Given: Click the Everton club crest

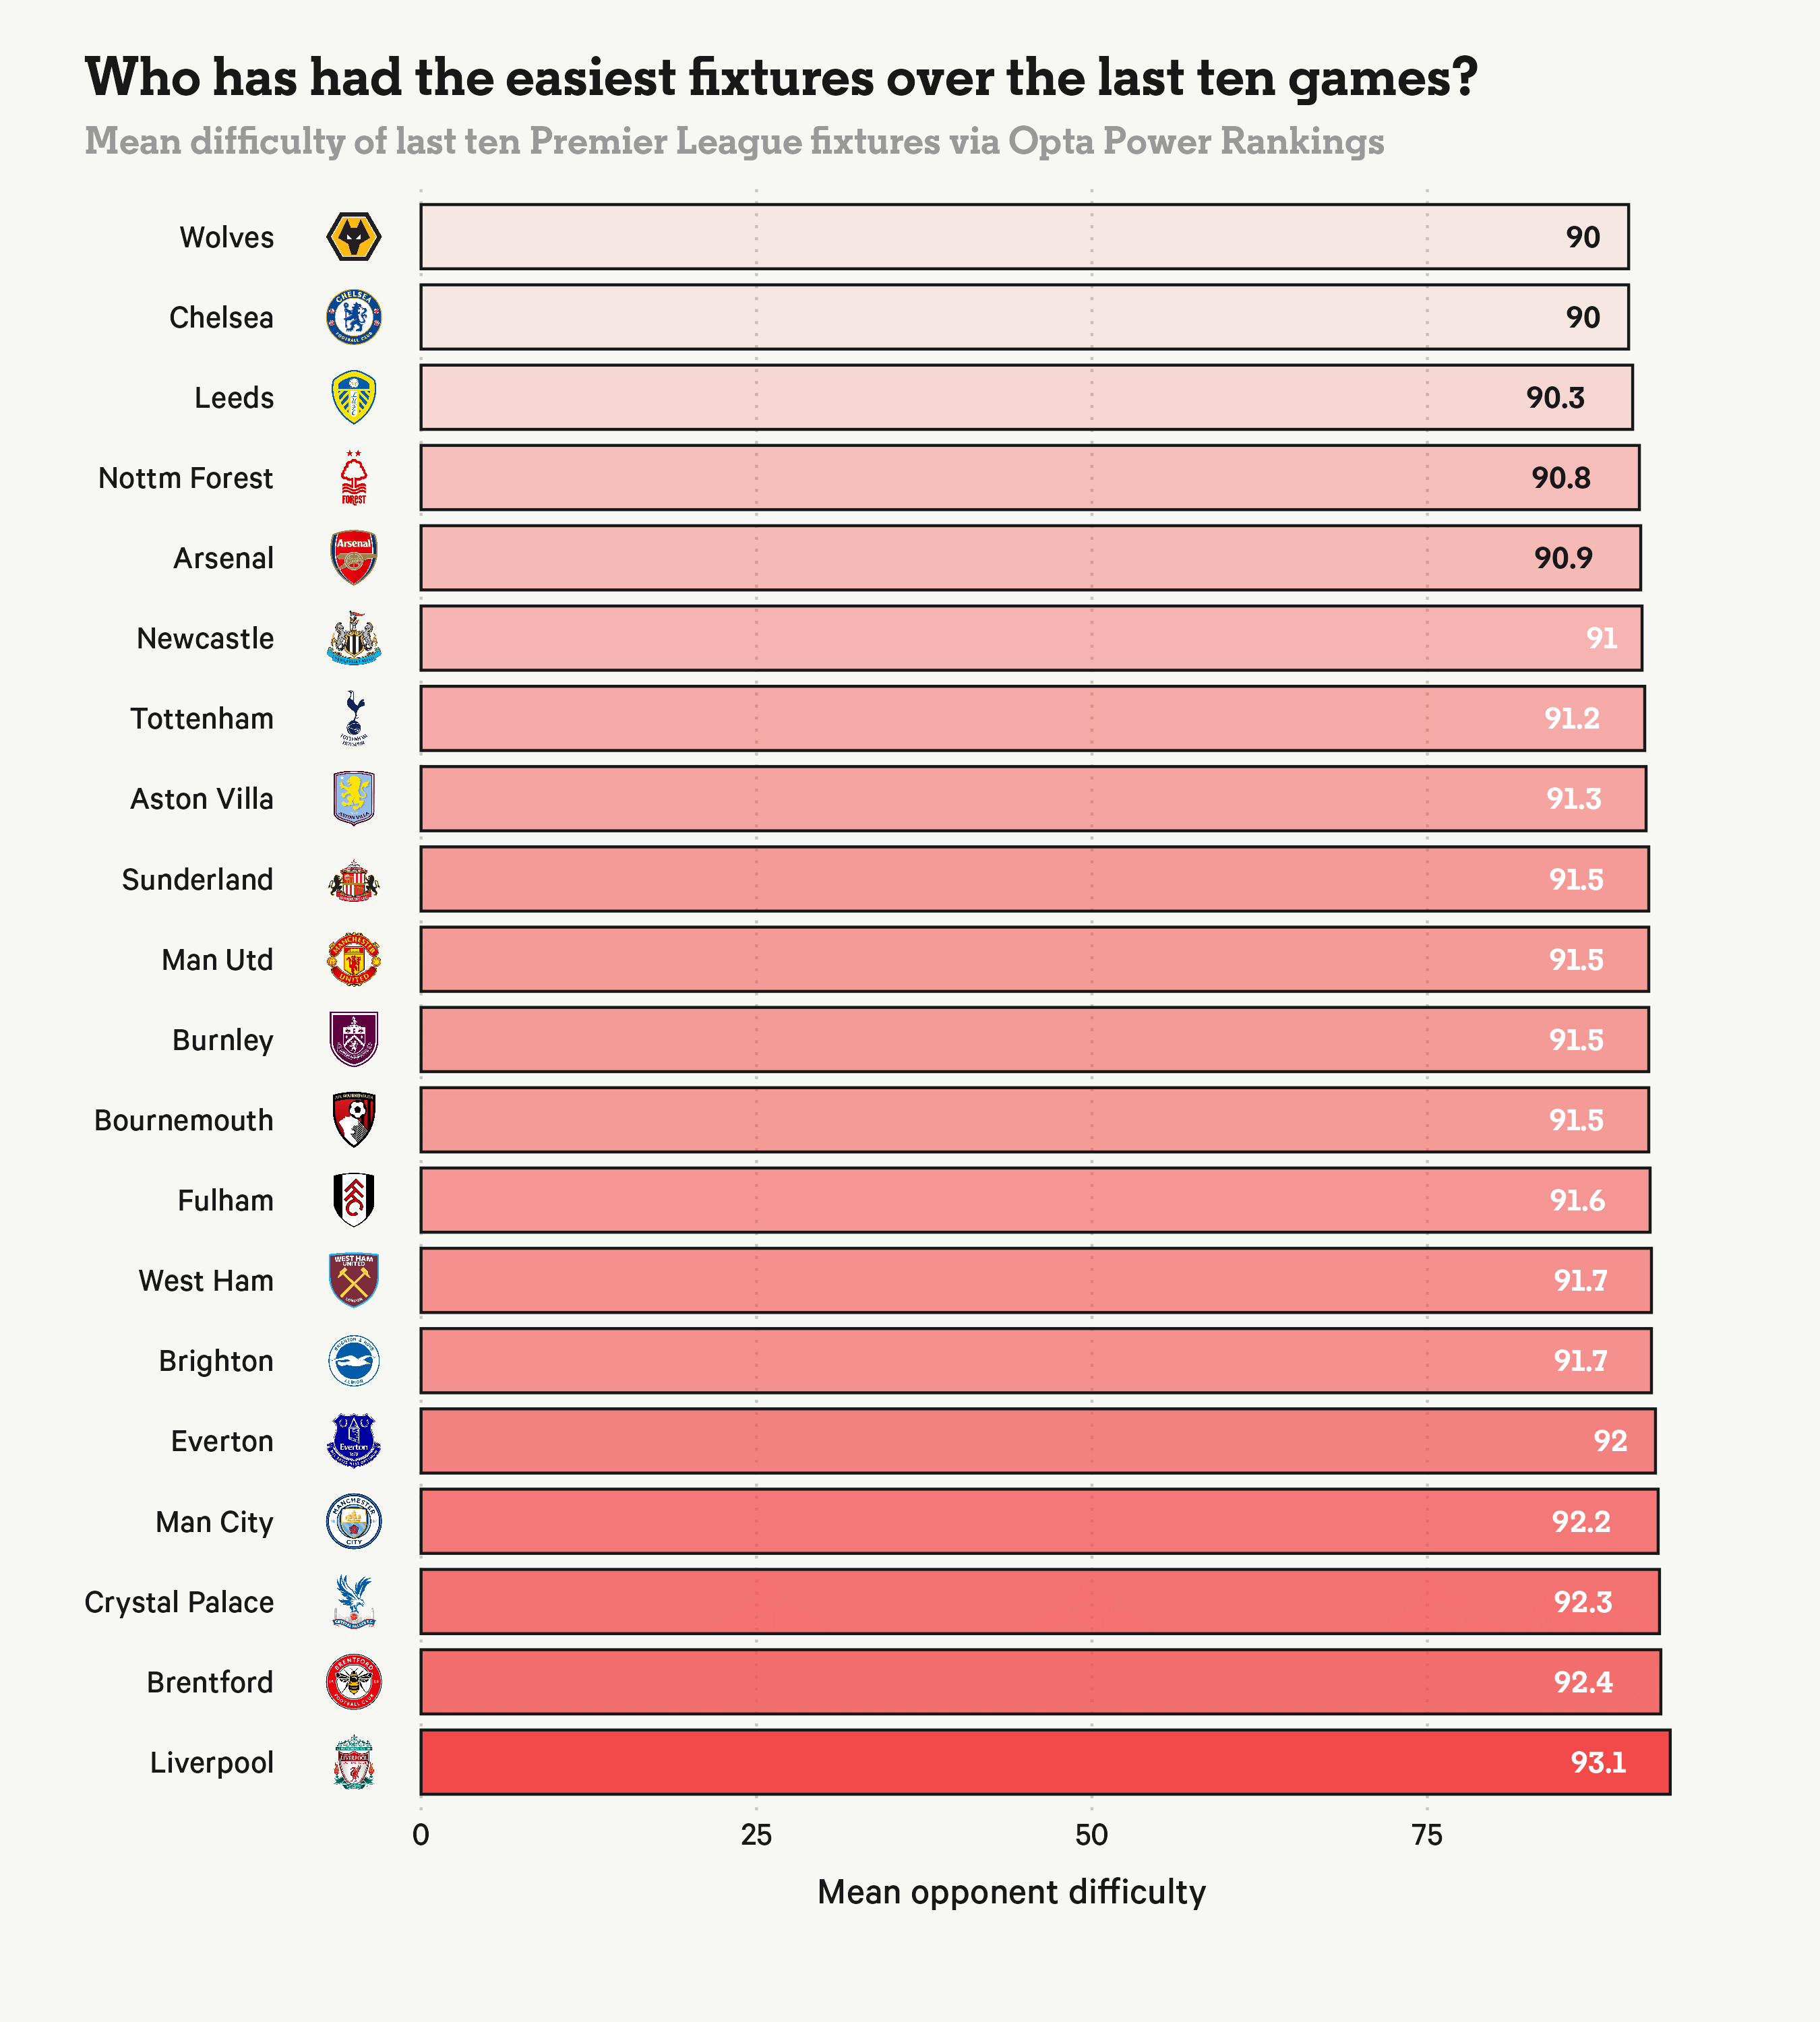Looking at the screenshot, I should pos(353,1441).
